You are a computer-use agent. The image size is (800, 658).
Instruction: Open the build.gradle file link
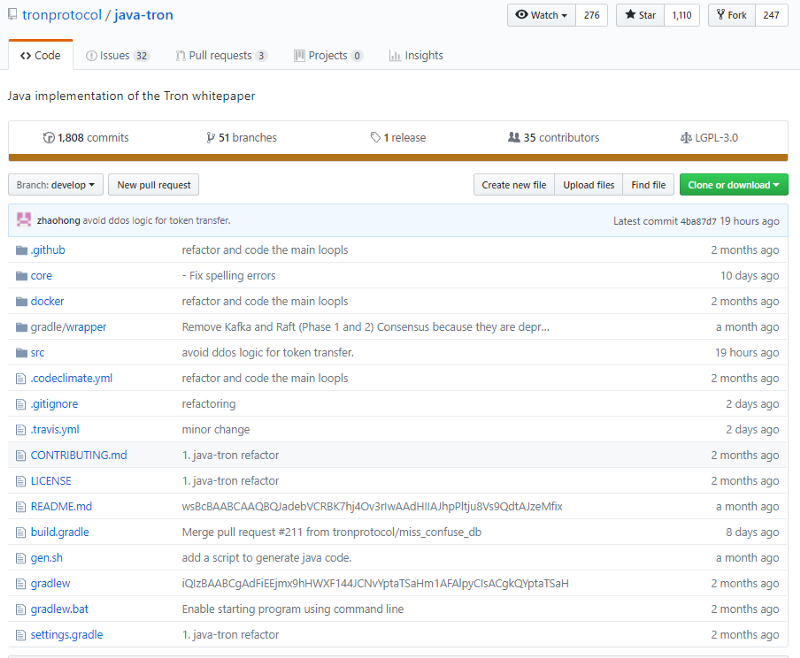click(x=60, y=532)
